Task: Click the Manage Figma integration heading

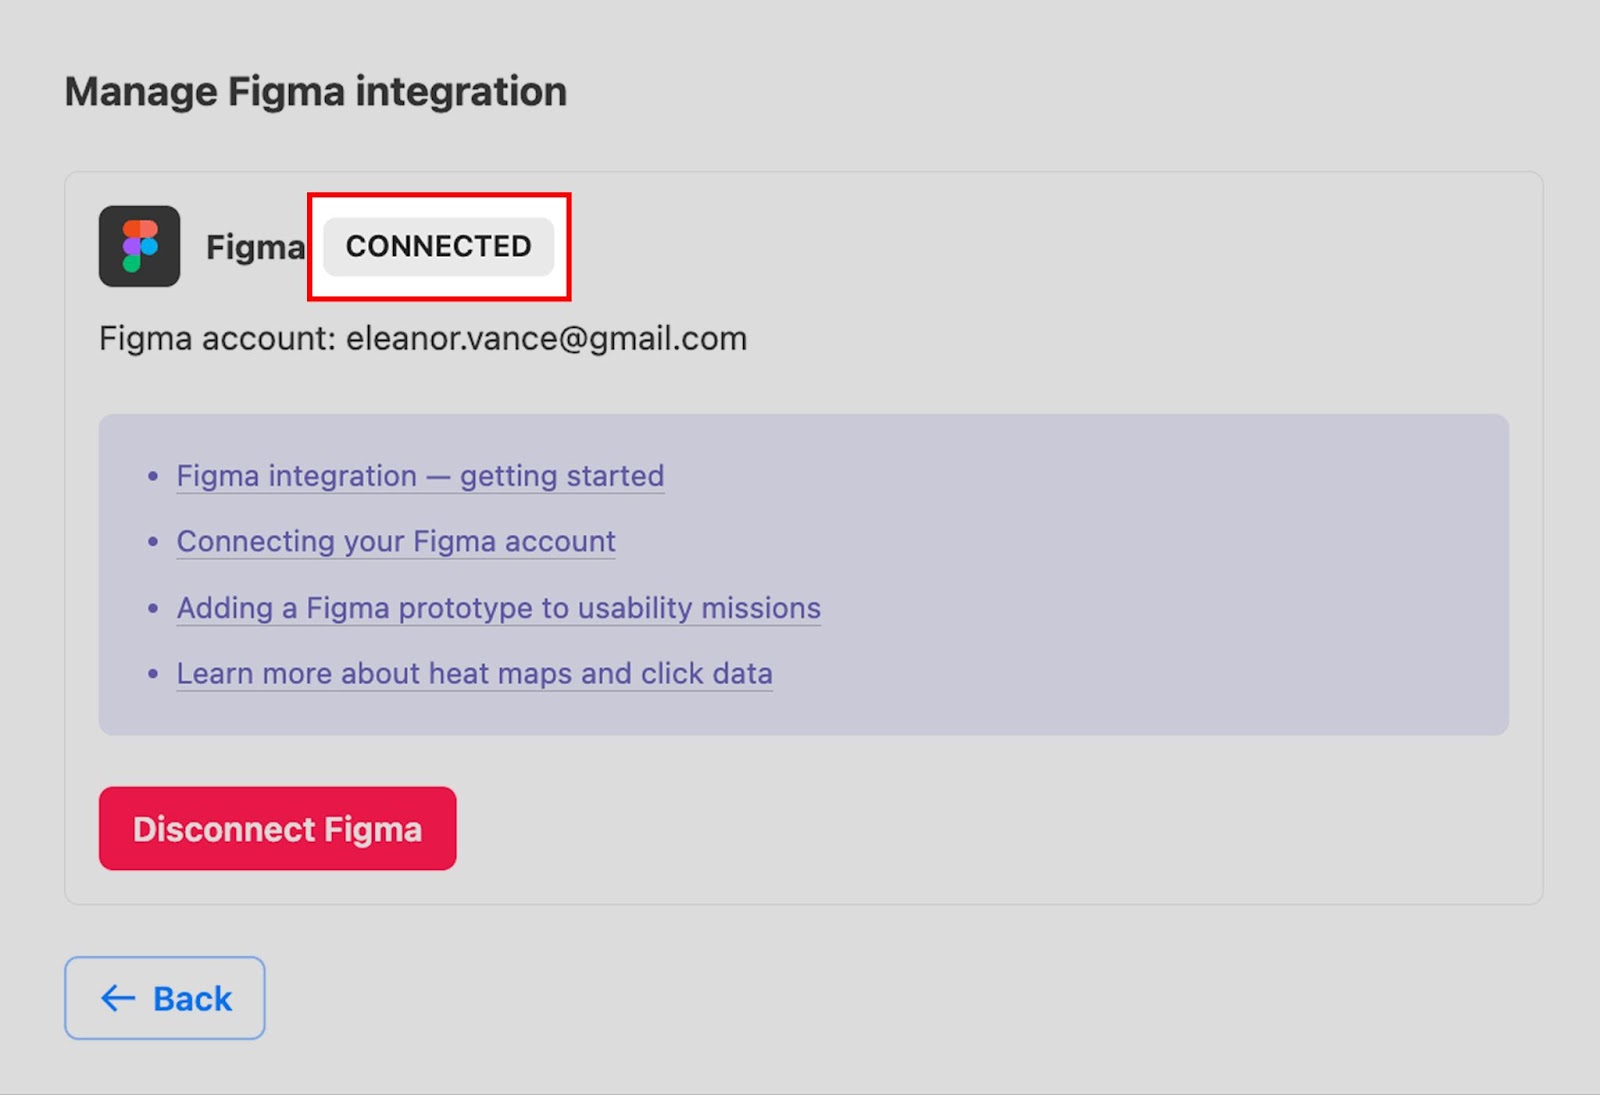Action: 315,92
